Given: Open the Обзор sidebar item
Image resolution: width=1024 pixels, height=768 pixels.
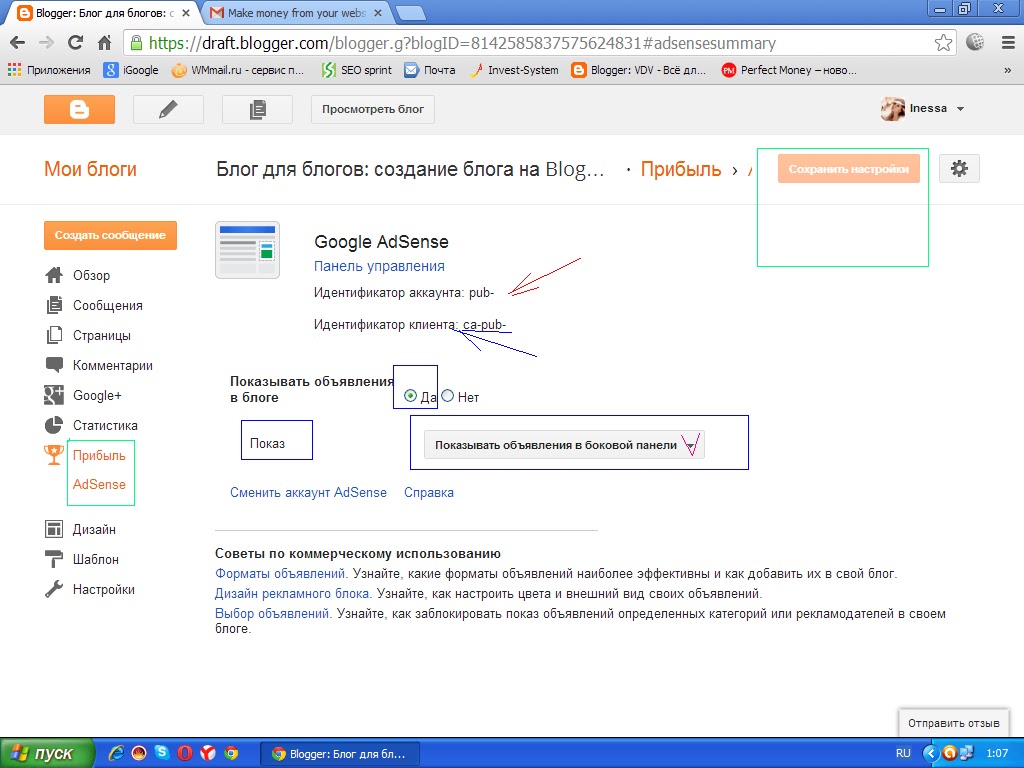Looking at the screenshot, I should click(x=91, y=276).
